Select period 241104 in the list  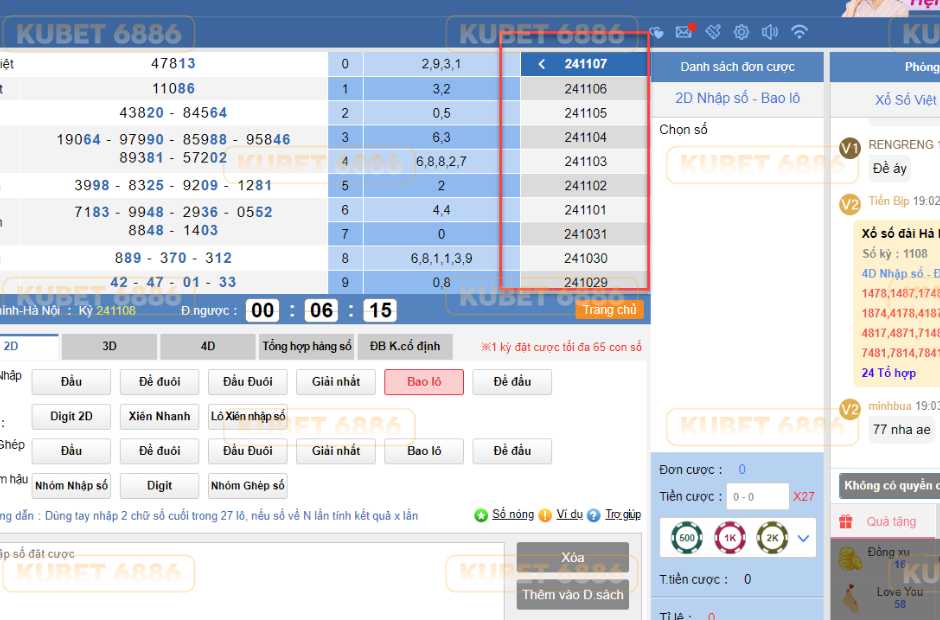tap(585, 137)
